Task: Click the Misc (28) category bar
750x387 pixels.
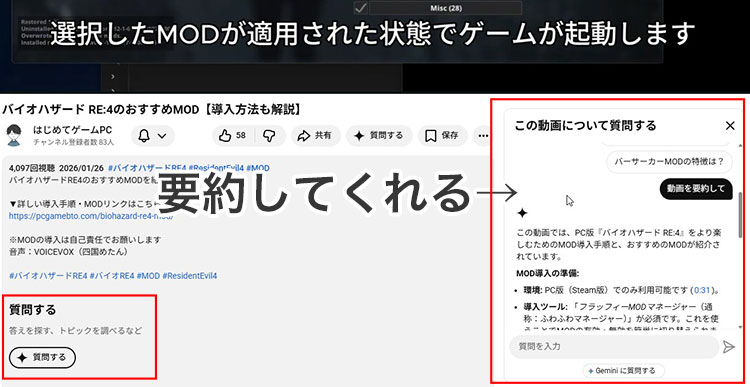Action: [445, 8]
